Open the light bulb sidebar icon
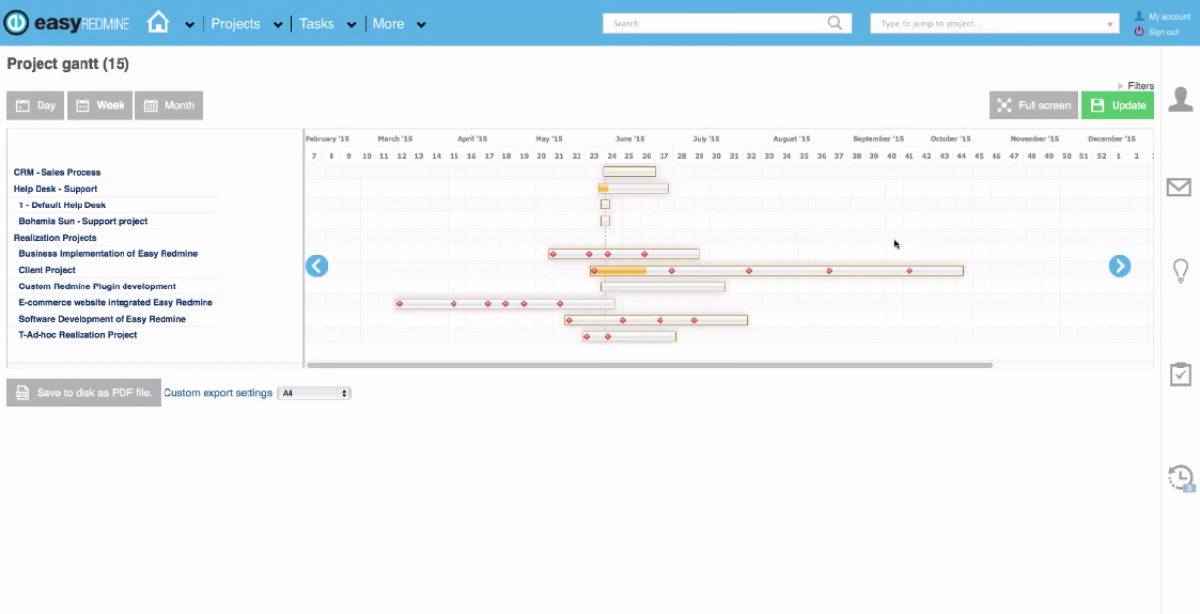Image resolution: width=1200 pixels, height=614 pixels. pos(1181,271)
